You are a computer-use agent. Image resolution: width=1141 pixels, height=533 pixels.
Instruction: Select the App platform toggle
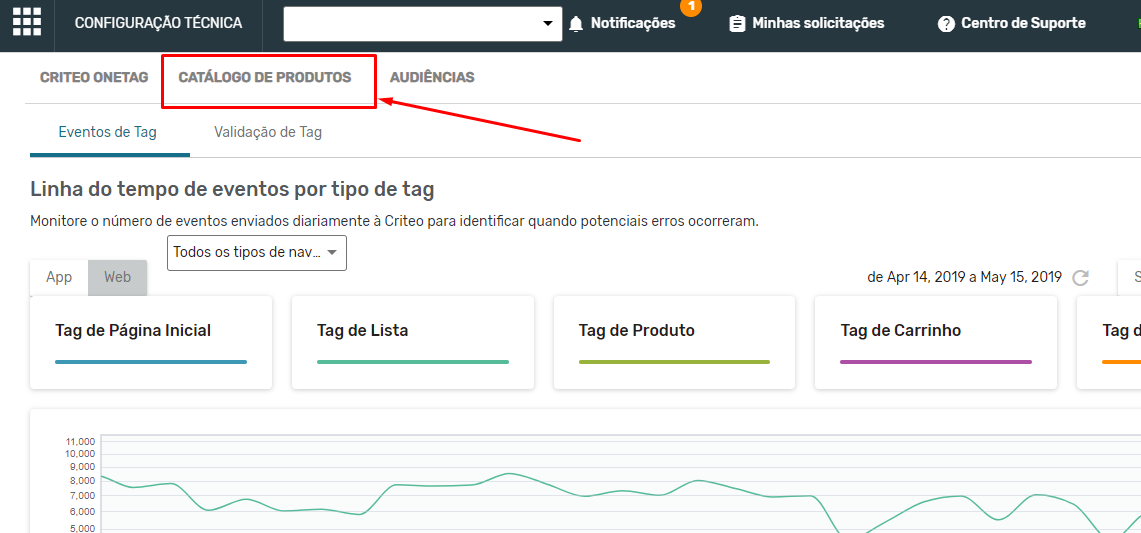point(59,277)
